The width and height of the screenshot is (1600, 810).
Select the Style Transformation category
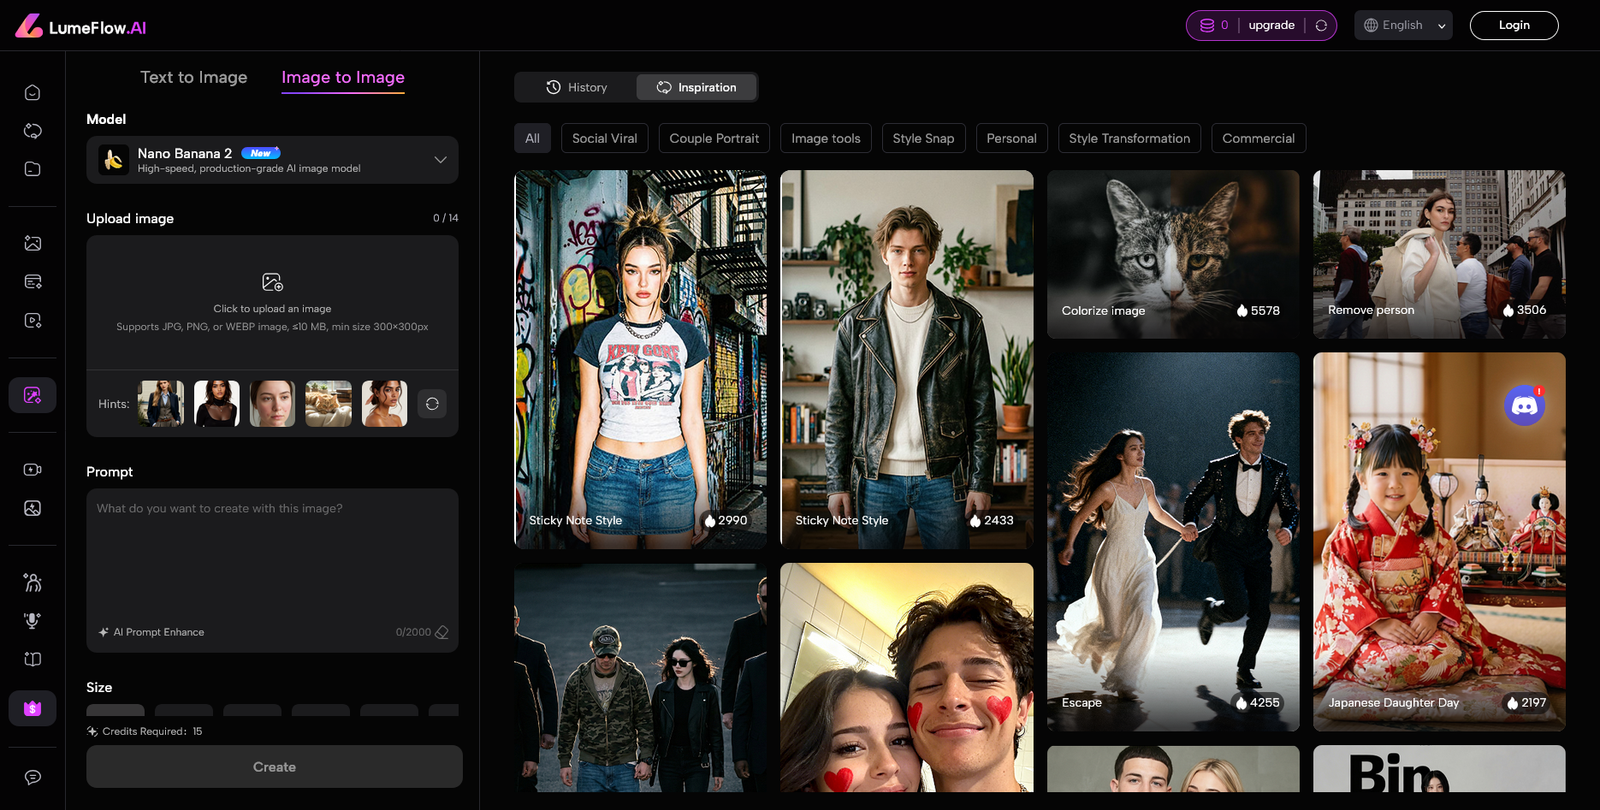(1129, 139)
